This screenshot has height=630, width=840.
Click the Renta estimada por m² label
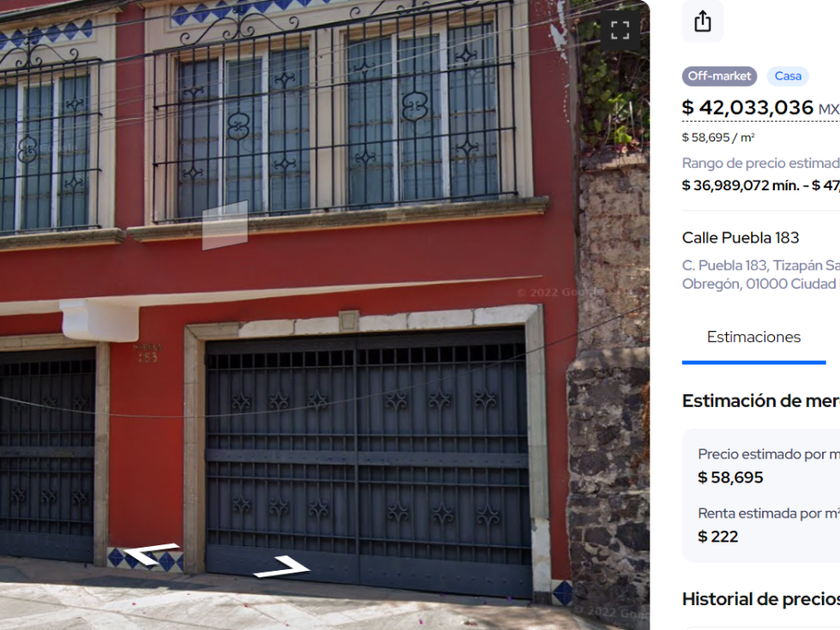[x=769, y=513]
